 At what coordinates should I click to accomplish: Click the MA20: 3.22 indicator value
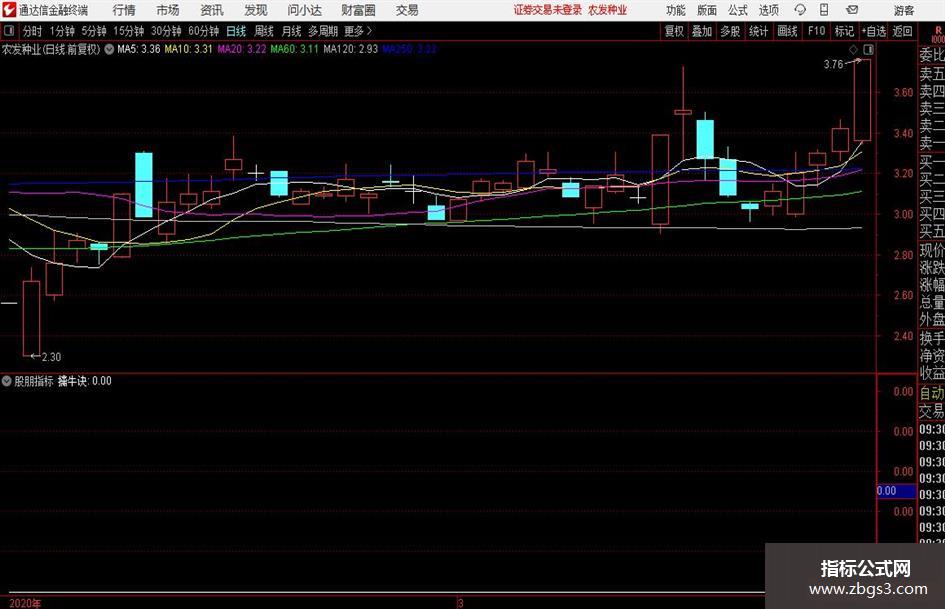pos(242,49)
